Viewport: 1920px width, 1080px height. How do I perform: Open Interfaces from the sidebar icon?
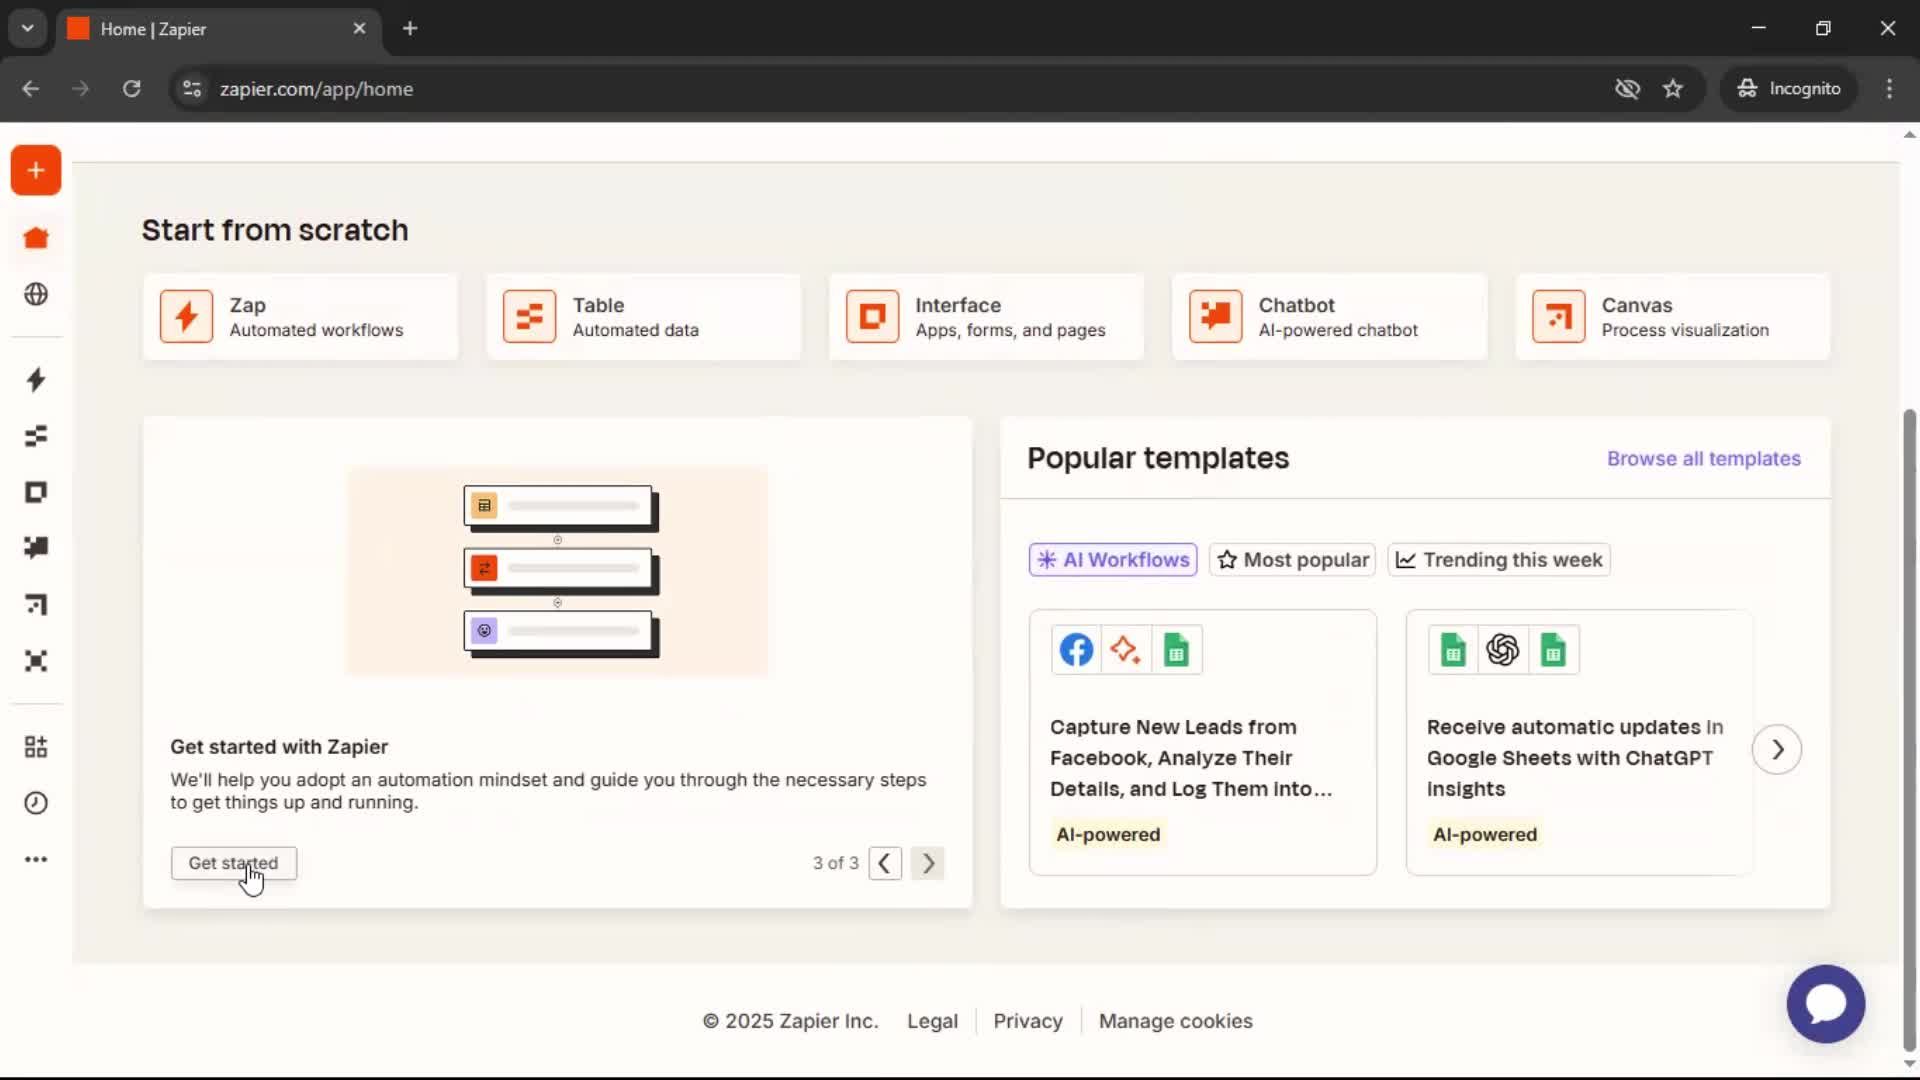click(x=36, y=492)
